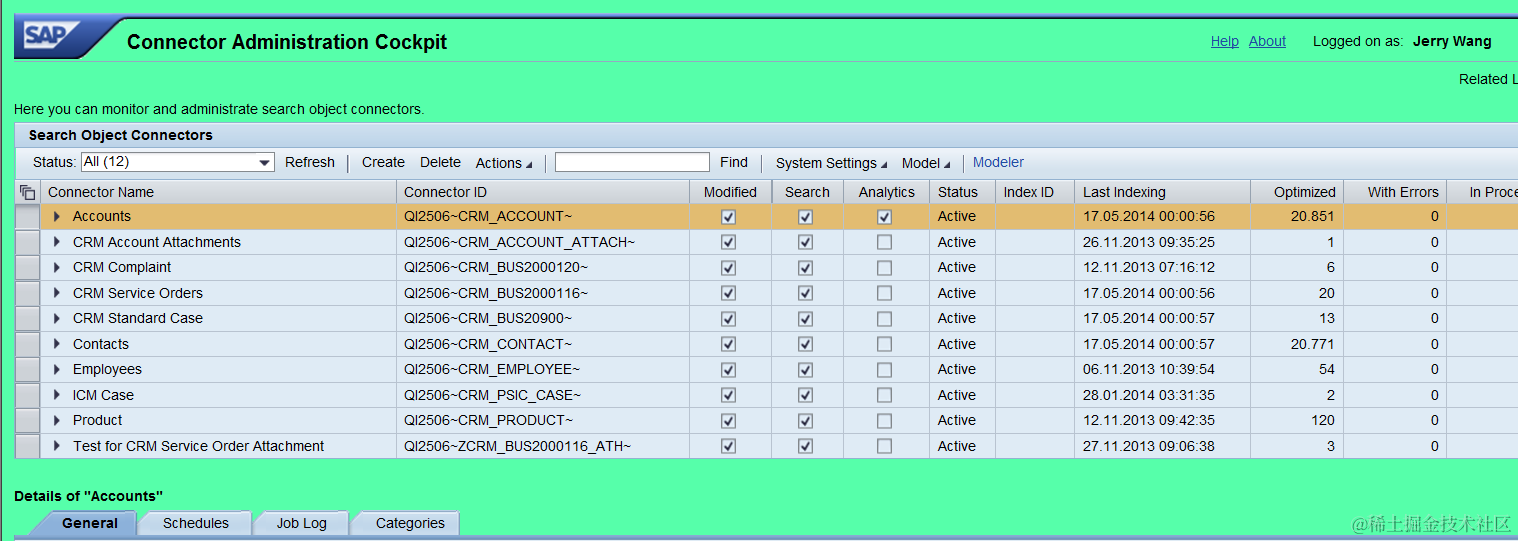Screen dimensions: 1518x541
Task: Click the Find search input field
Action: (x=632, y=162)
